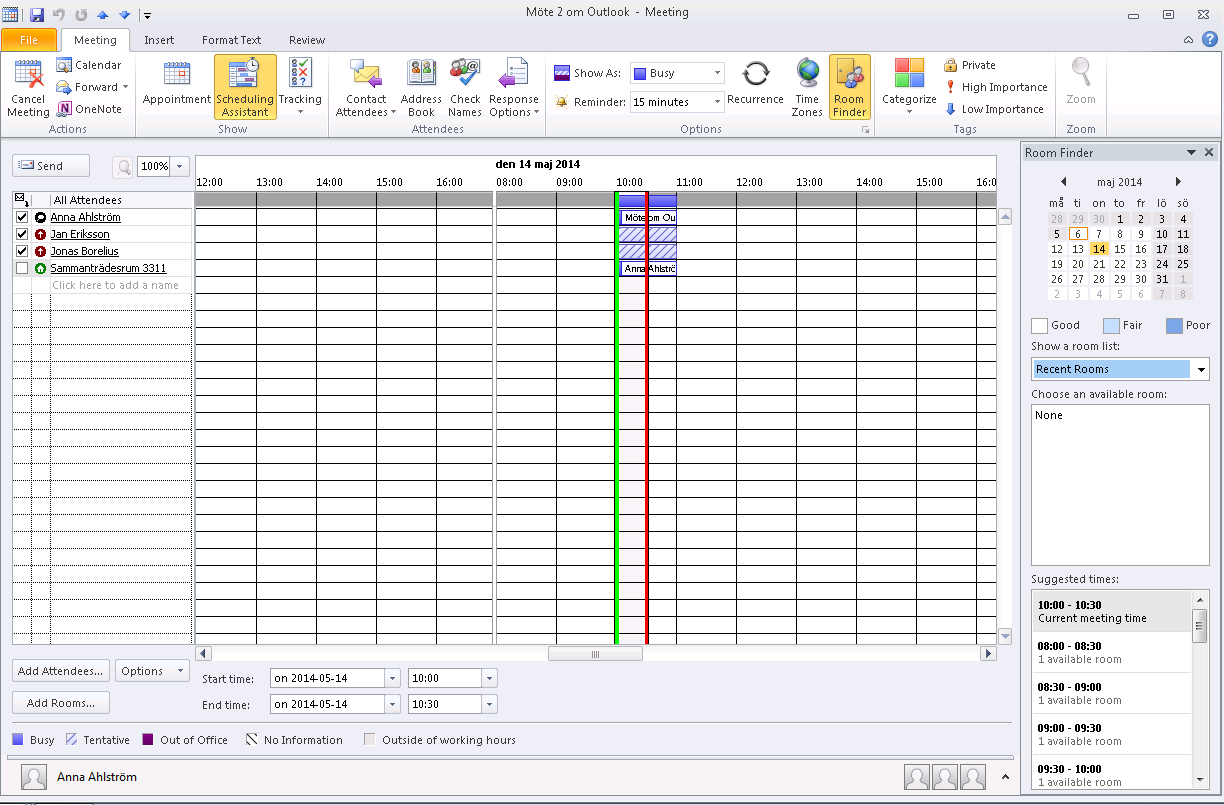Open the start time 10:00 dropdown
The width and height of the screenshot is (1224, 805).
(489, 678)
